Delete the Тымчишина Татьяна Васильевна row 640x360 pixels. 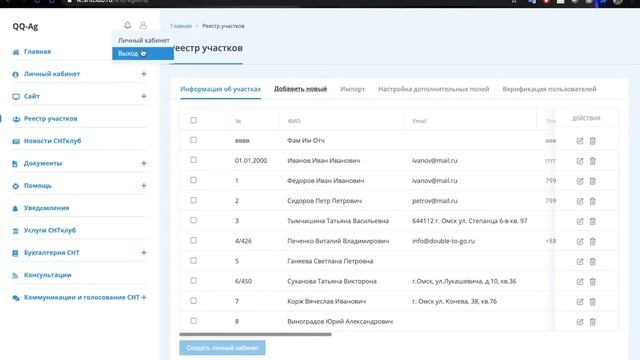coord(593,221)
